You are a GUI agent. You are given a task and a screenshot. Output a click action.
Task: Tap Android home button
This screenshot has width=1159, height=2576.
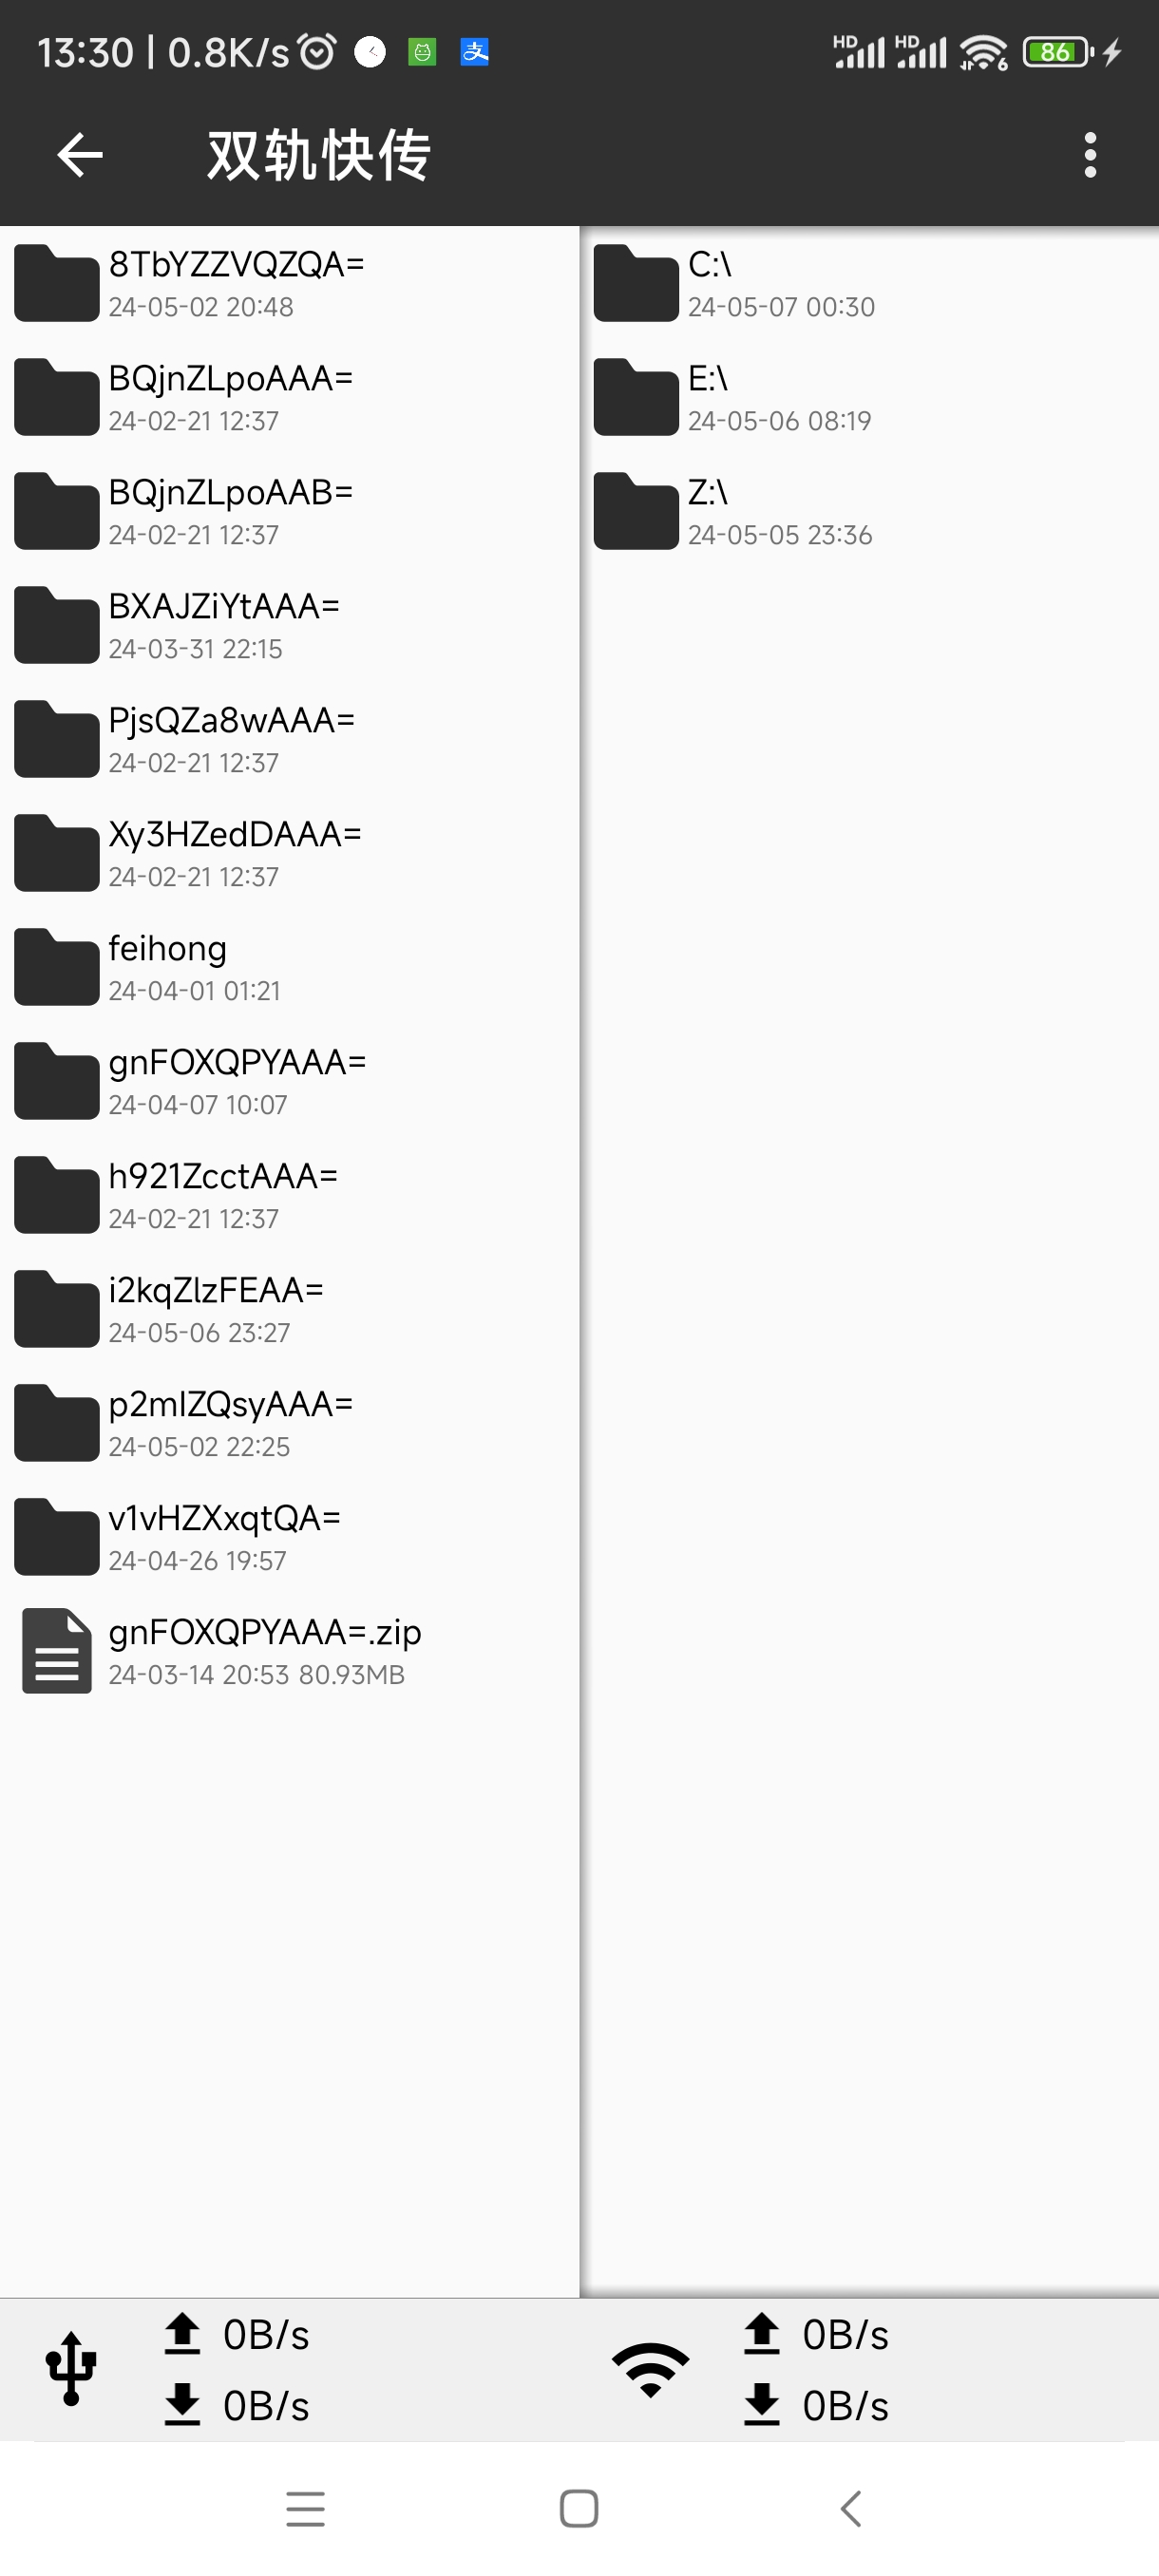579,2508
